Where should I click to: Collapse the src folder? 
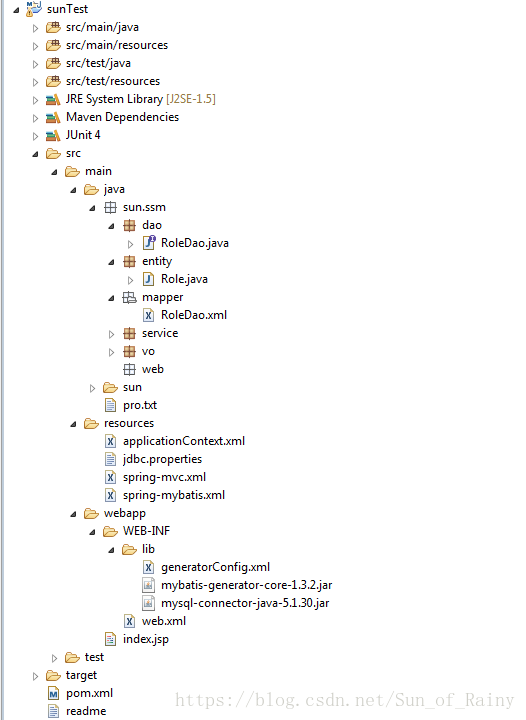(x=35, y=154)
